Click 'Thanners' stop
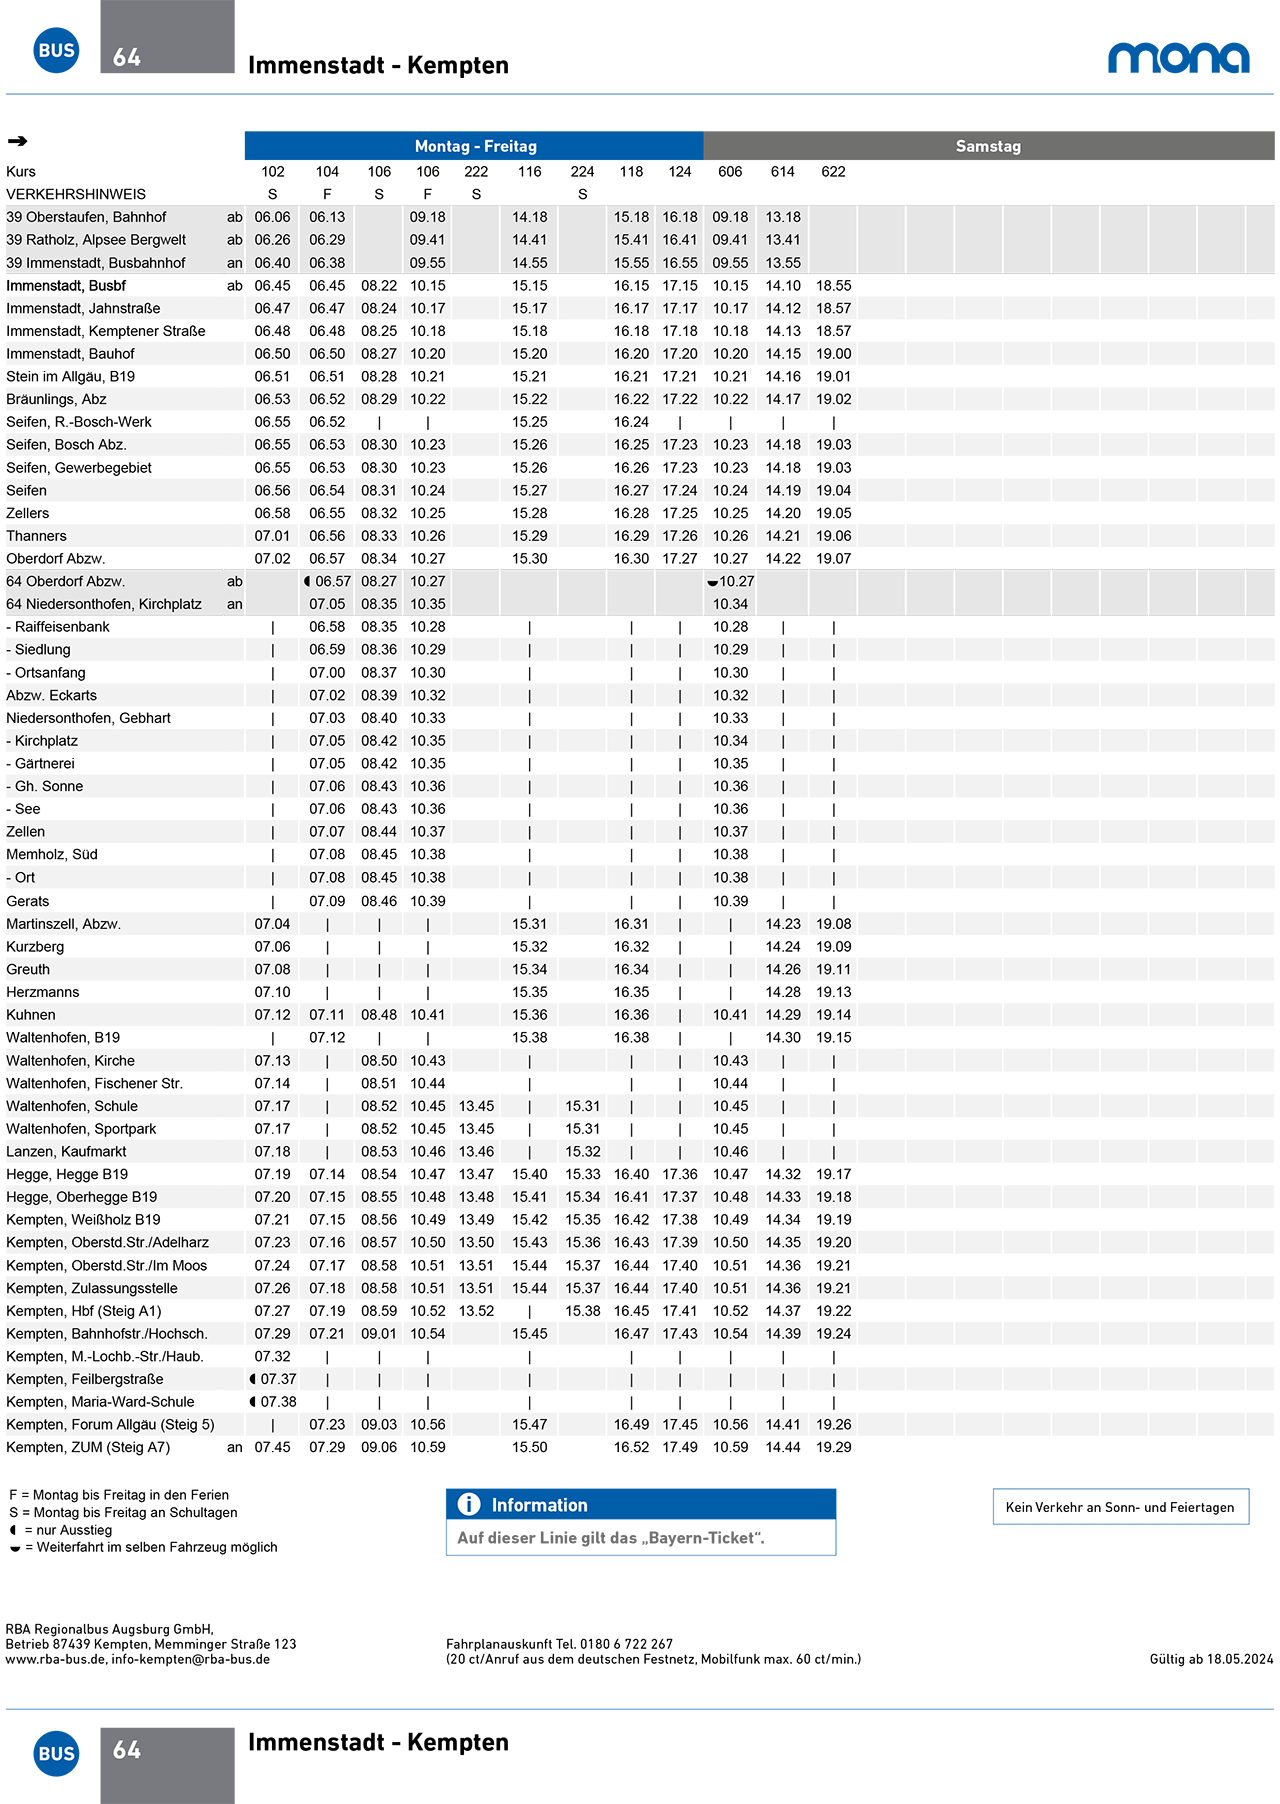The width and height of the screenshot is (1280, 1804). point(36,536)
